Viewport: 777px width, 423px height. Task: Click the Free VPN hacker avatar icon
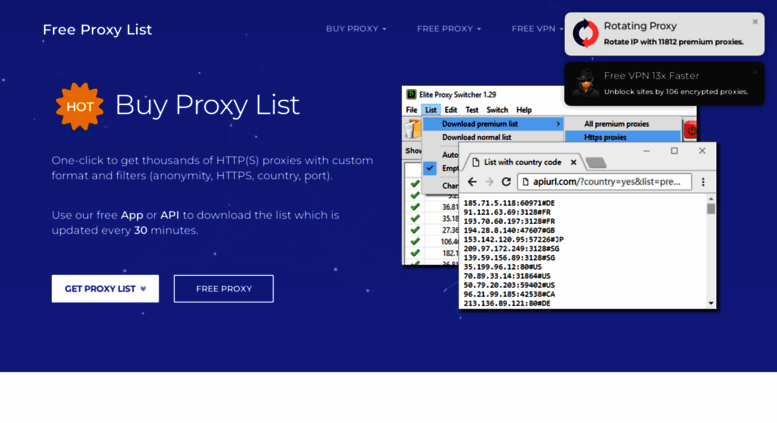(x=586, y=83)
